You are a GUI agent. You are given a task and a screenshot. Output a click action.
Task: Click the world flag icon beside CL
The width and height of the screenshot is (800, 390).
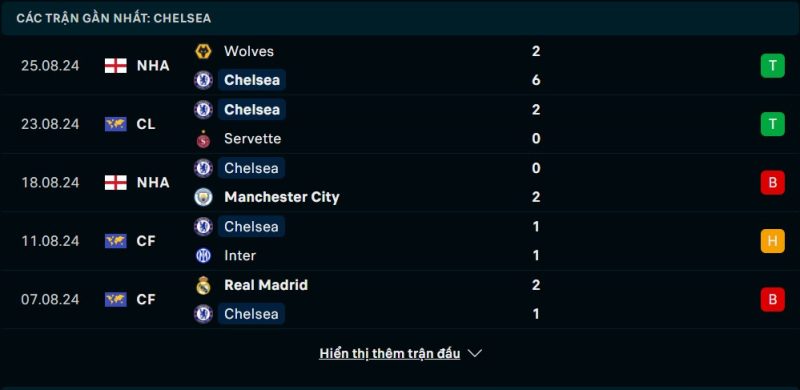116,124
